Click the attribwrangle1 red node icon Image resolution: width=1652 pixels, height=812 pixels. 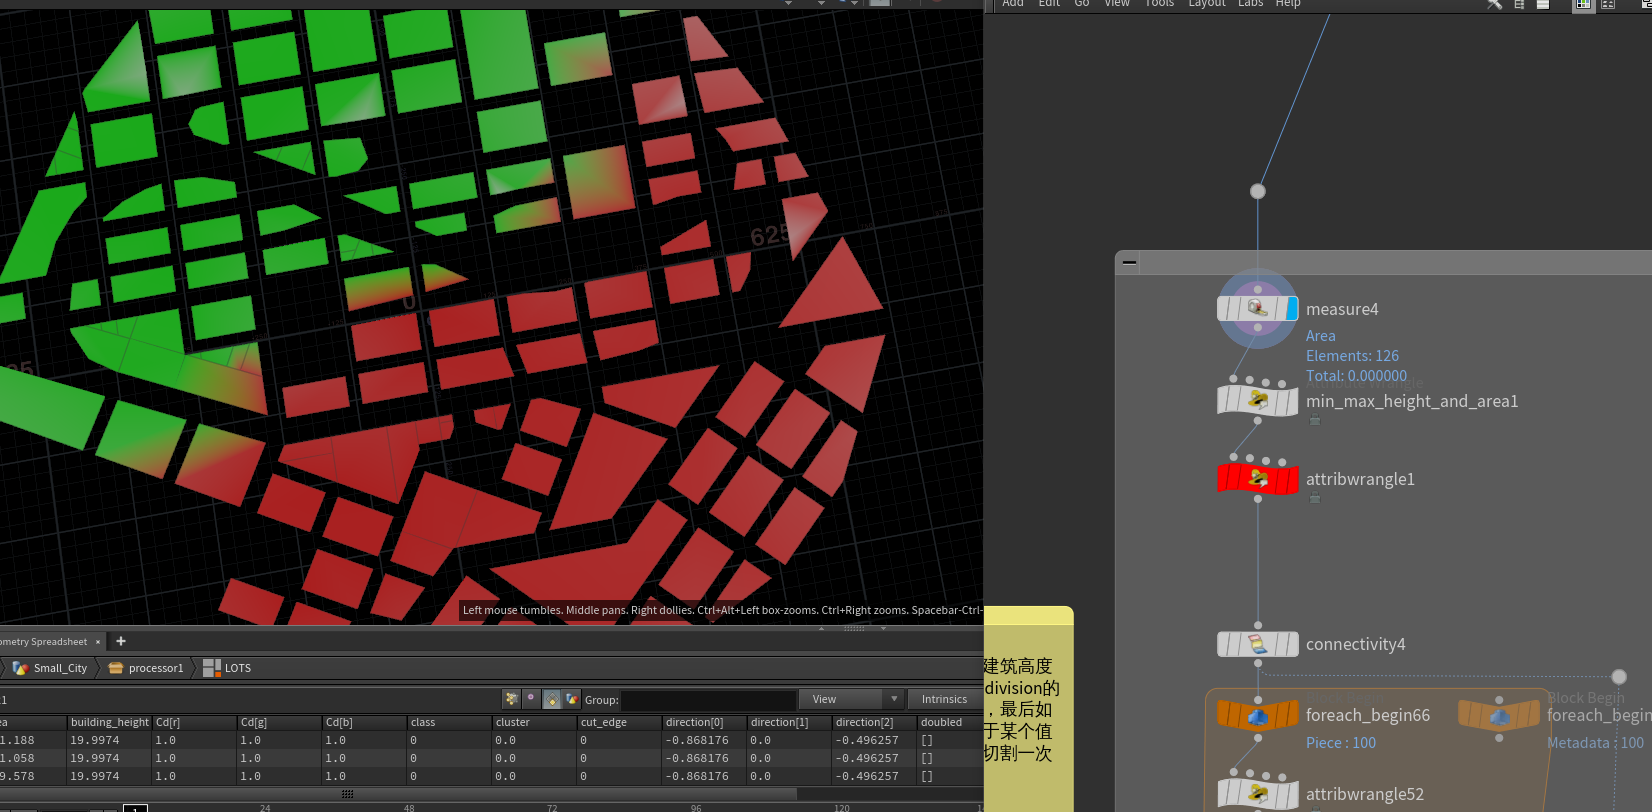1257,479
